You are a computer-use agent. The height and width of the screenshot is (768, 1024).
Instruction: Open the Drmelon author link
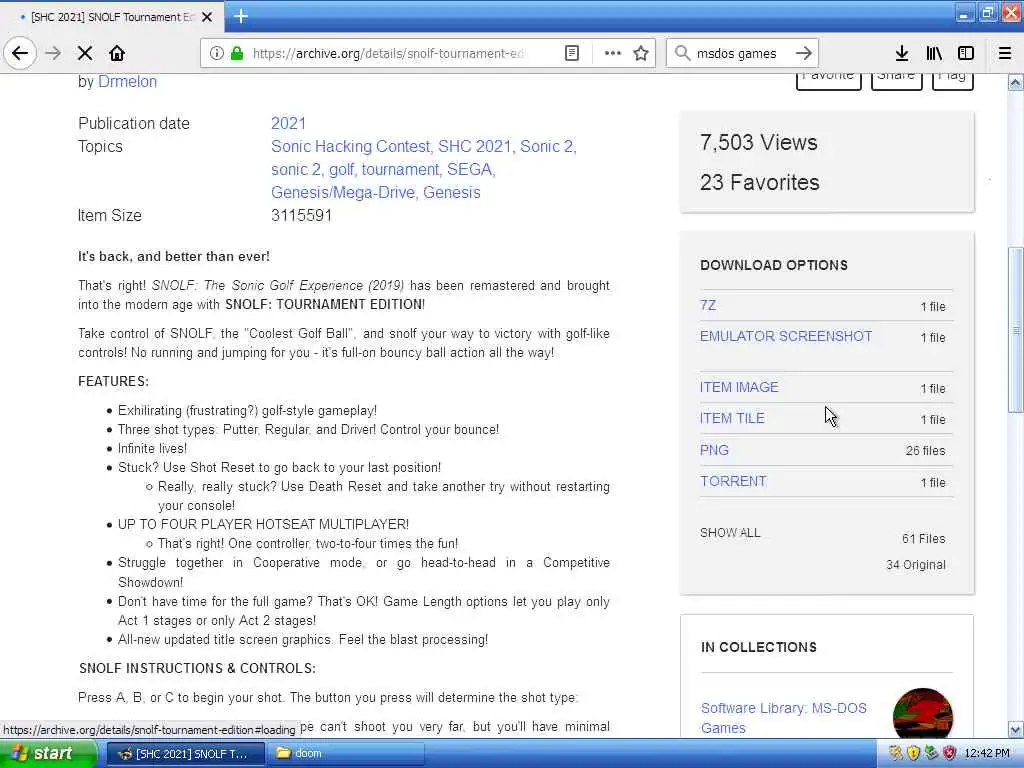tap(127, 82)
